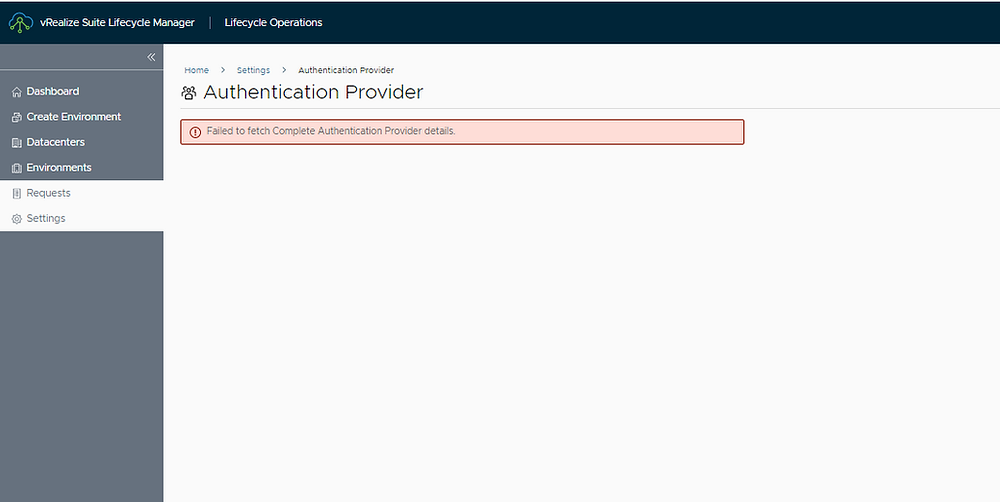Click the Authentication Provider users icon

(189, 93)
